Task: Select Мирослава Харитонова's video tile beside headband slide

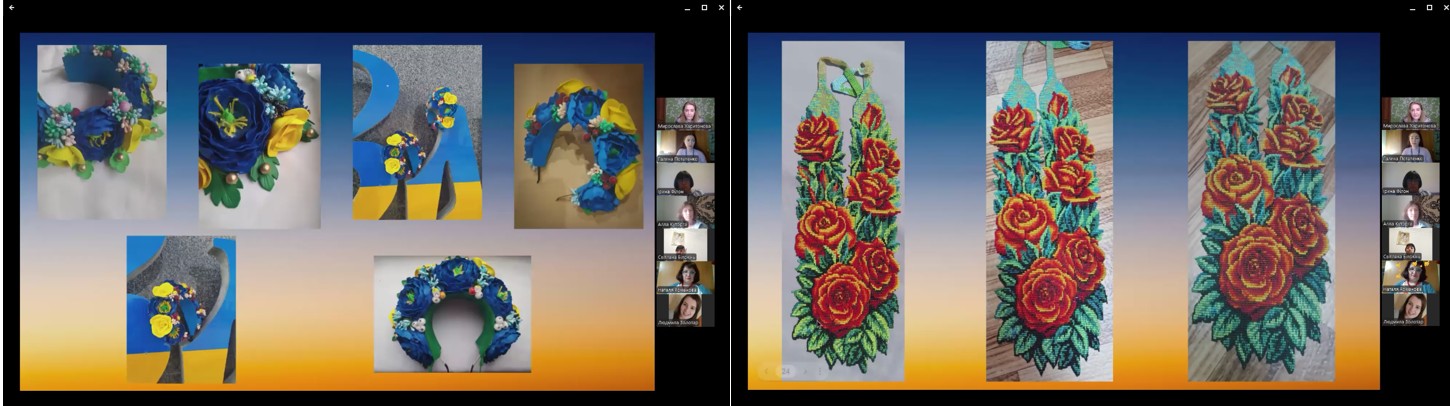Action: 685,113
